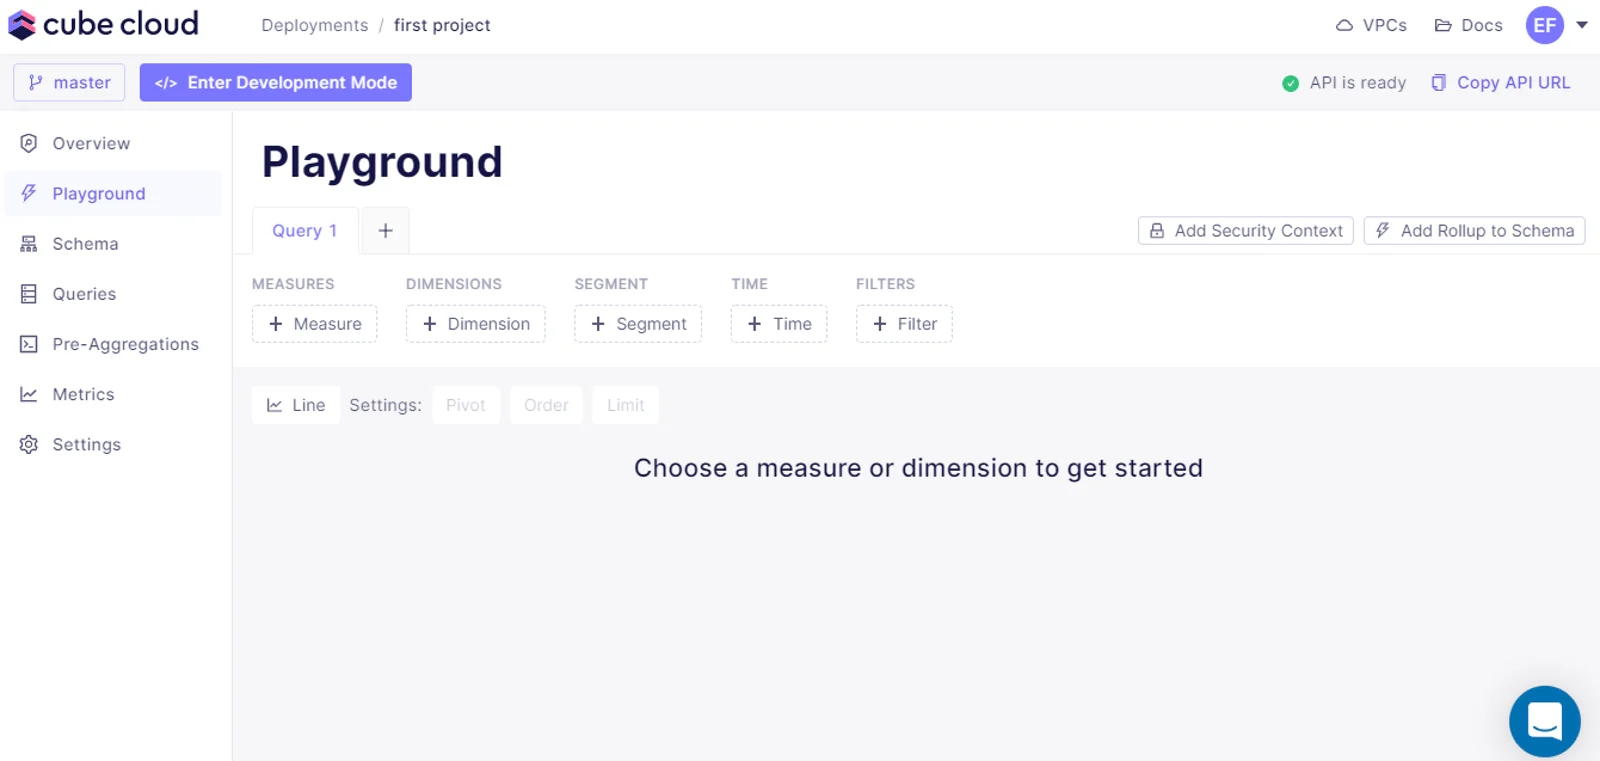
Task: Click the Cube Cloud logo
Action: click(x=104, y=24)
